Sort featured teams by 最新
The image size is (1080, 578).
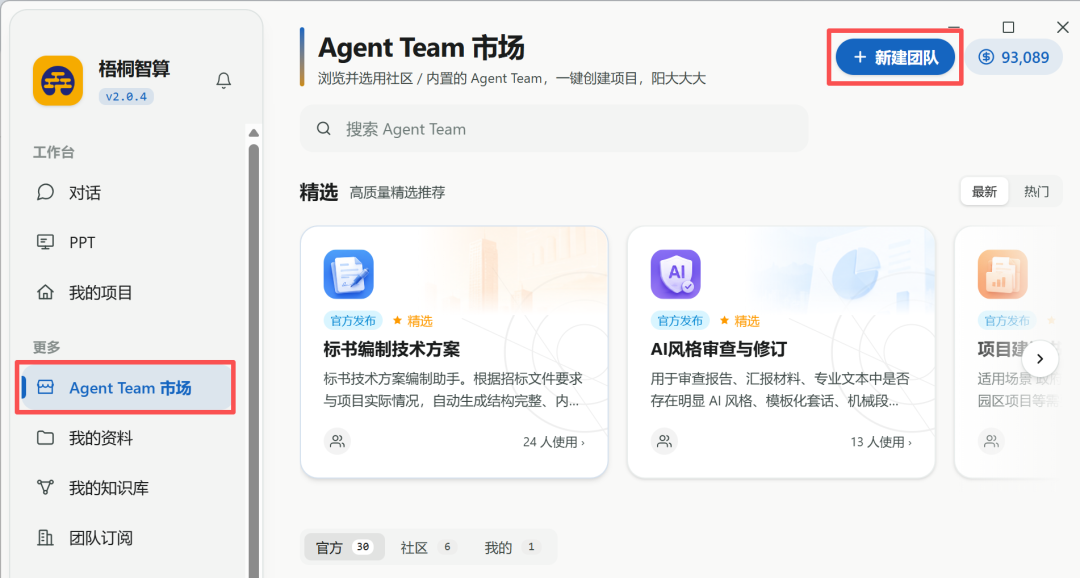(984, 192)
